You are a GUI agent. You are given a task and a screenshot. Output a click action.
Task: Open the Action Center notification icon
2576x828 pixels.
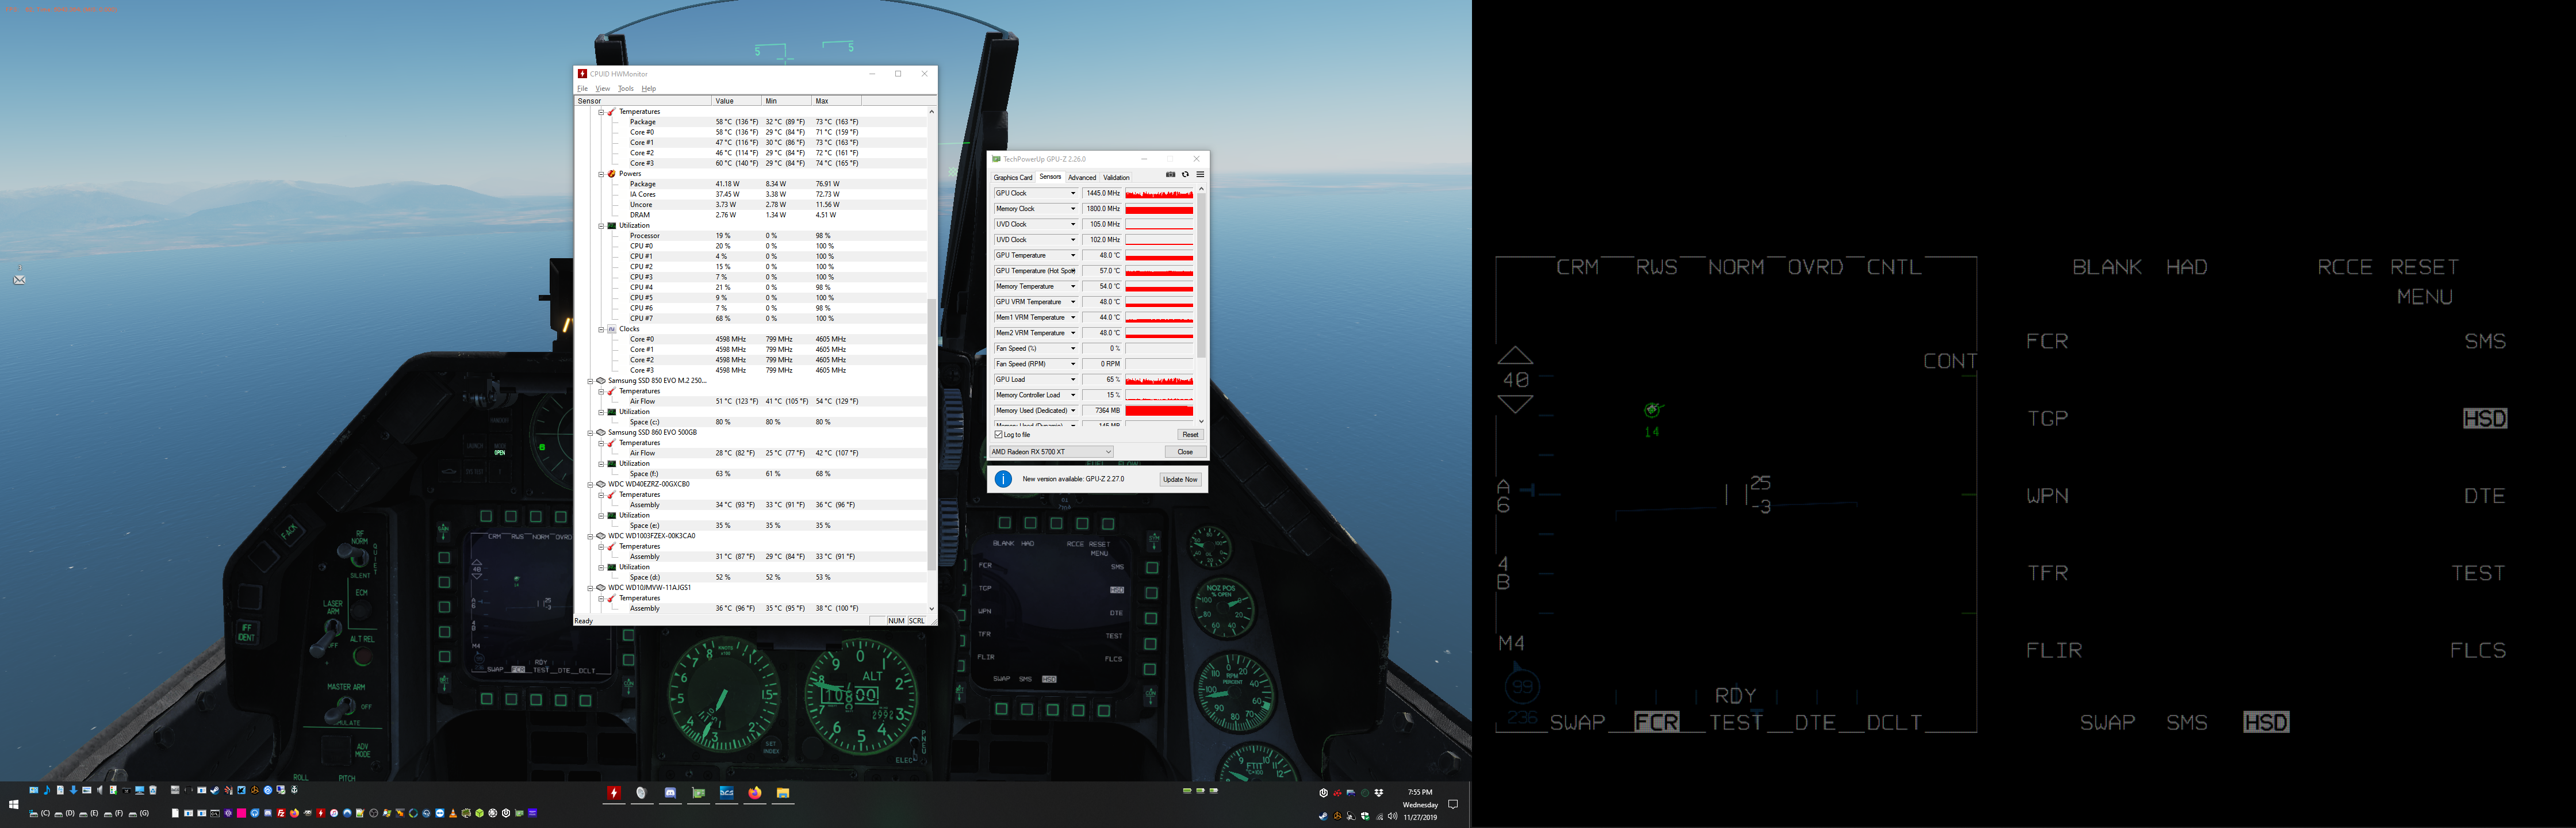point(1453,804)
